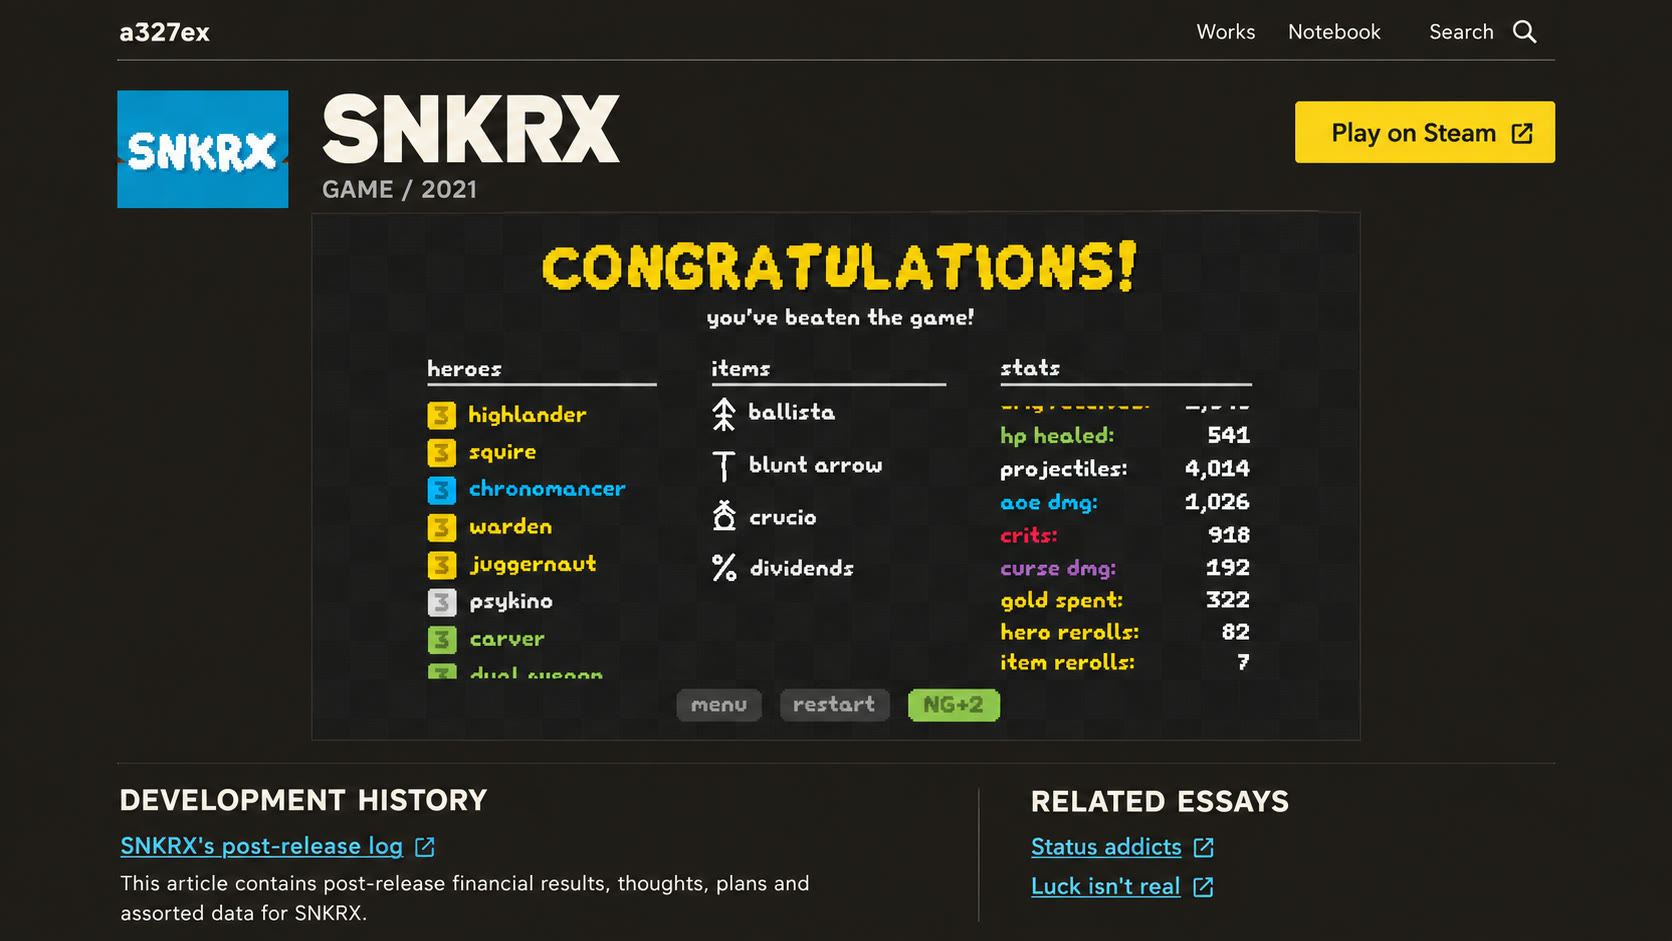Click the ballista arrow icon
1672x941 pixels.
pyautogui.click(x=724, y=414)
